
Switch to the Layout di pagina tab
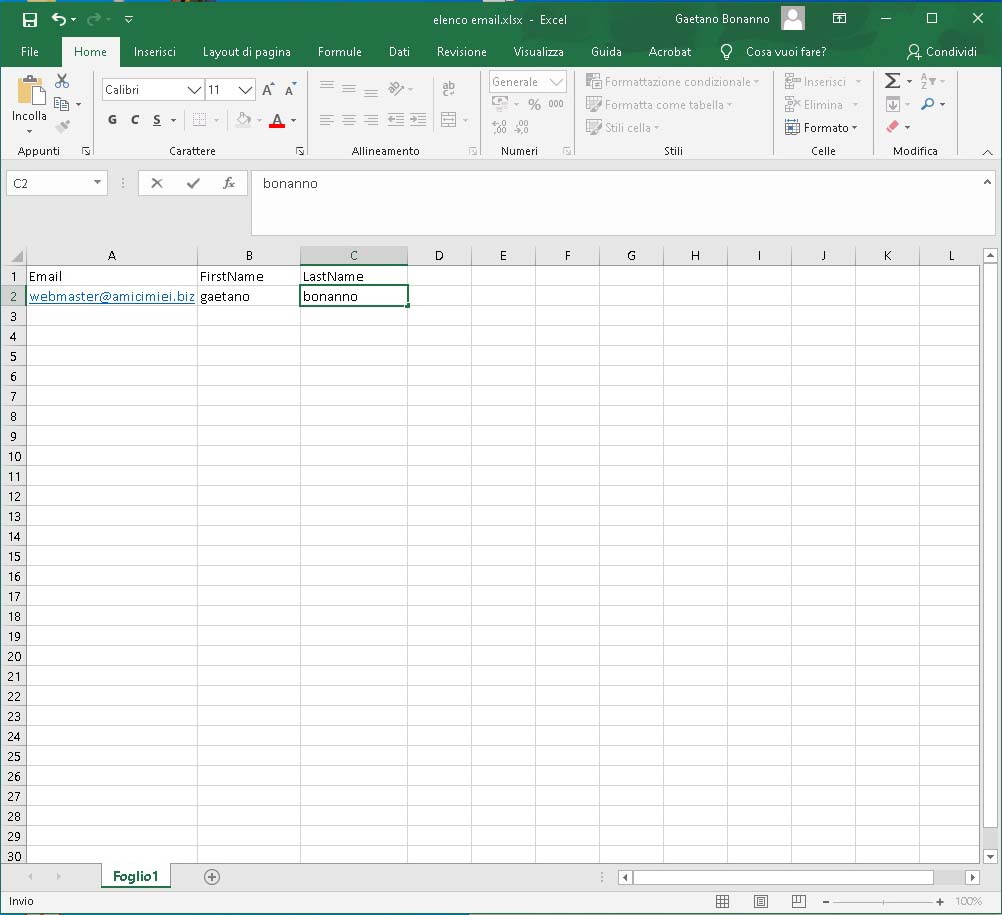[x=247, y=52]
